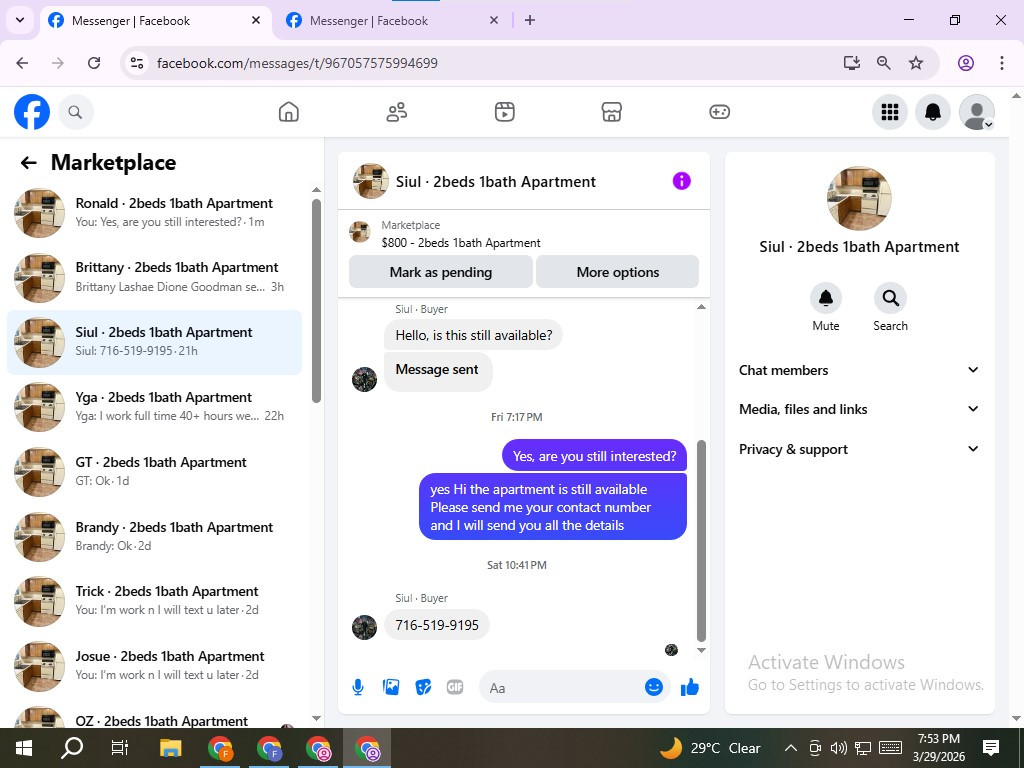Expand Chat members section

point(859,370)
